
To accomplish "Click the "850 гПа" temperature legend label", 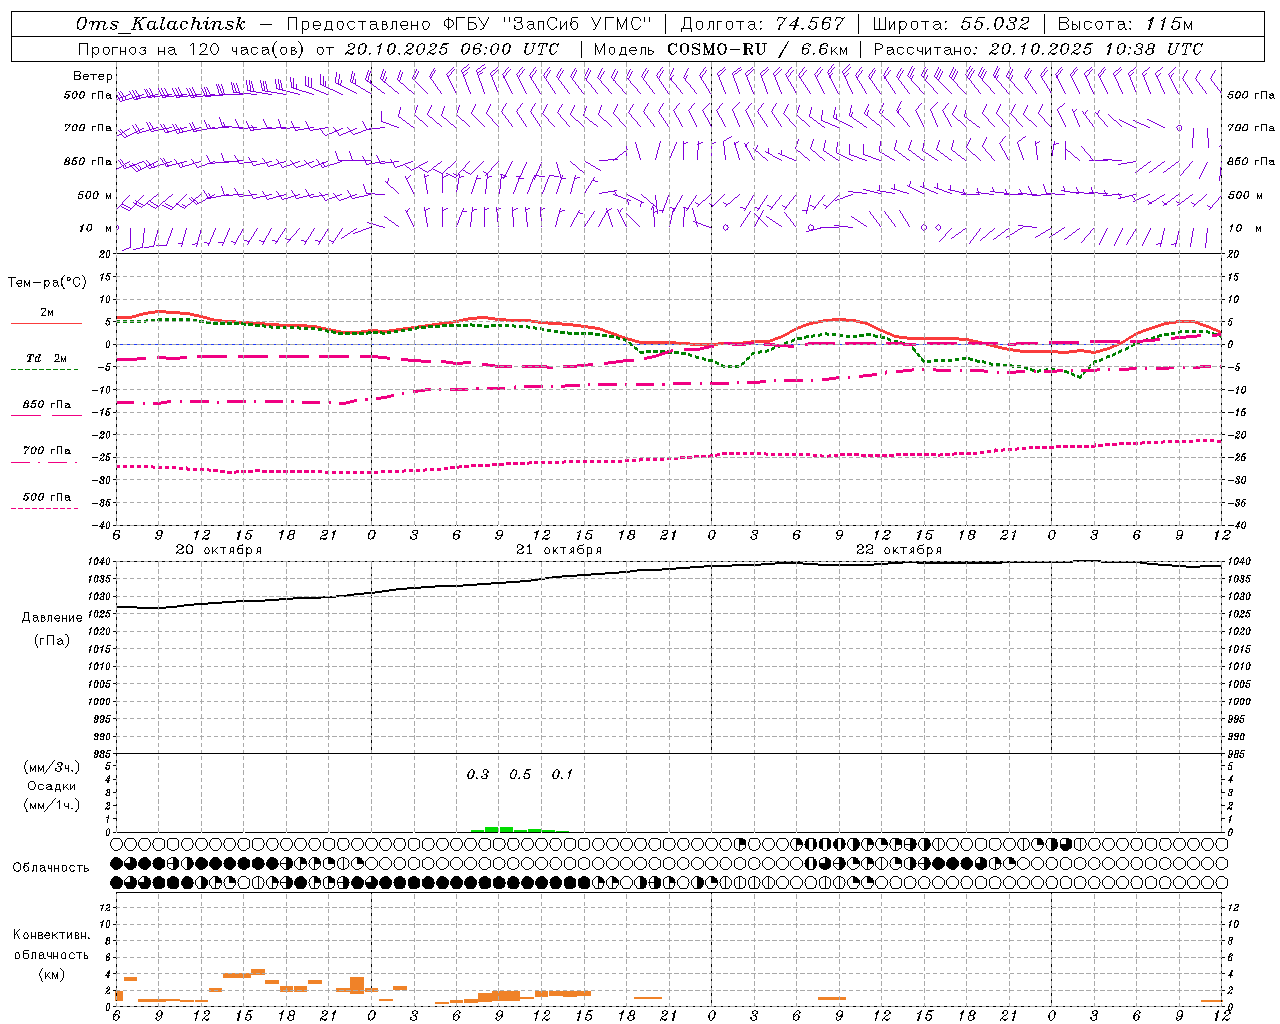I will click(x=47, y=404).
